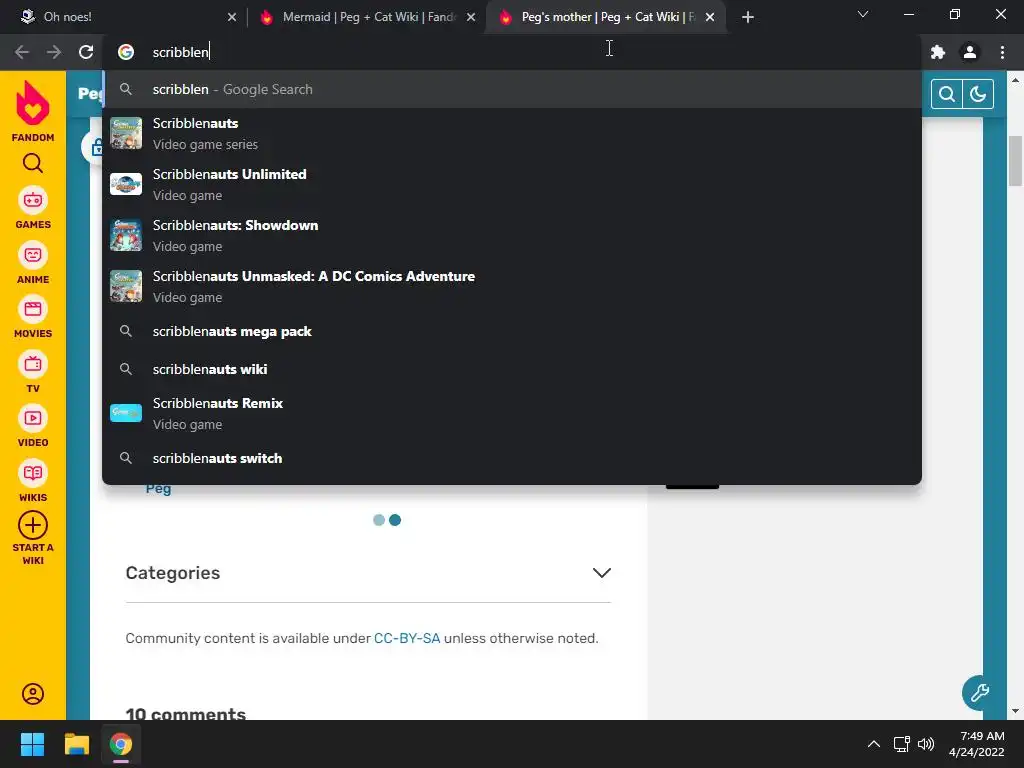Choose Scribblenauts Unmasked DC Comics suggestion
Screen dimensions: 1024x768
tap(512, 286)
